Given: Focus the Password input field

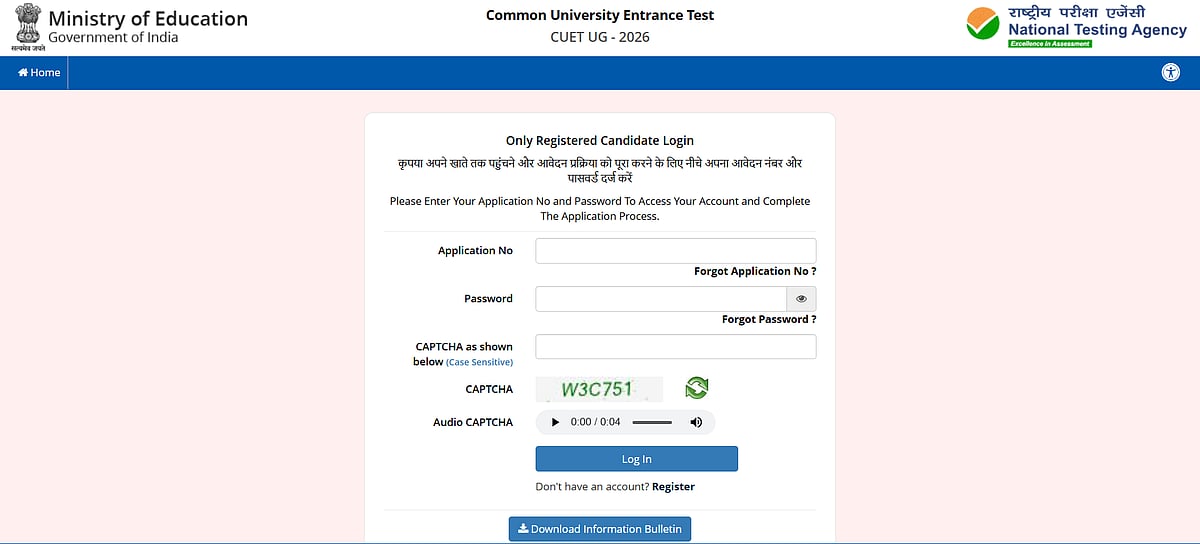Looking at the screenshot, I should pyautogui.click(x=662, y=299).
